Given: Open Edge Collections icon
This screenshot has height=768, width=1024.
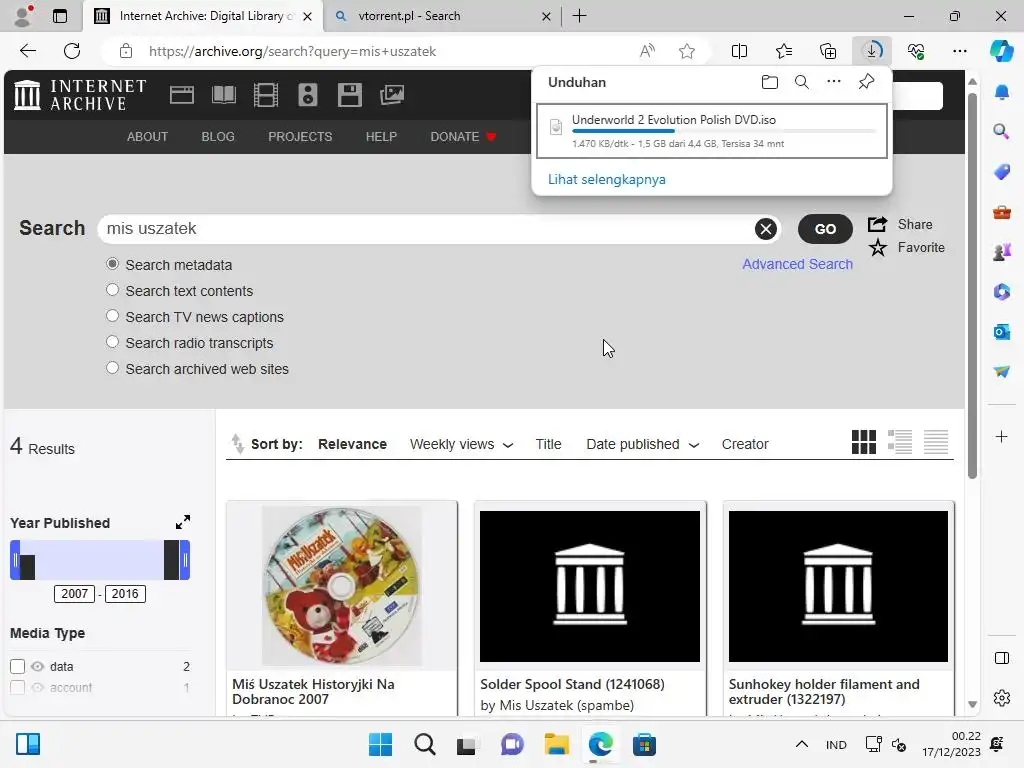Looking at the screenshot, I should tap(828, 51).
